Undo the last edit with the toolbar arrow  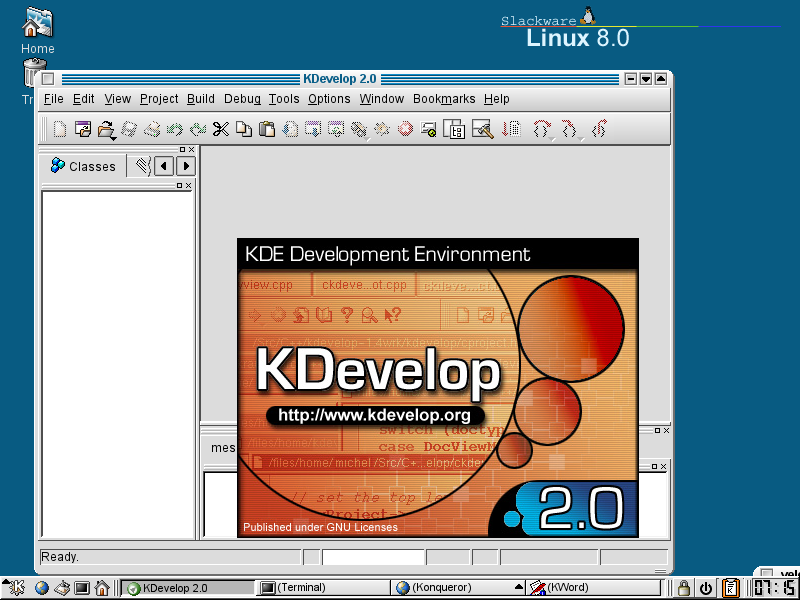coord(175,129)
